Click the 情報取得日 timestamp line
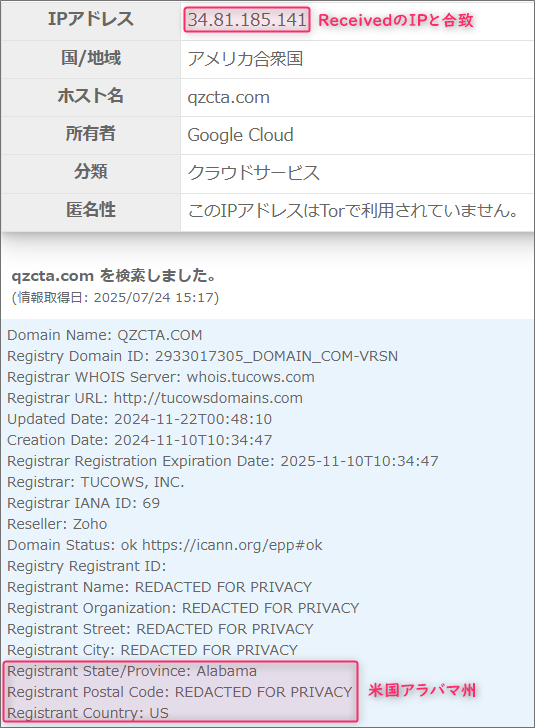This screenshot has width=535, height=728. click(x=115, y=297)
